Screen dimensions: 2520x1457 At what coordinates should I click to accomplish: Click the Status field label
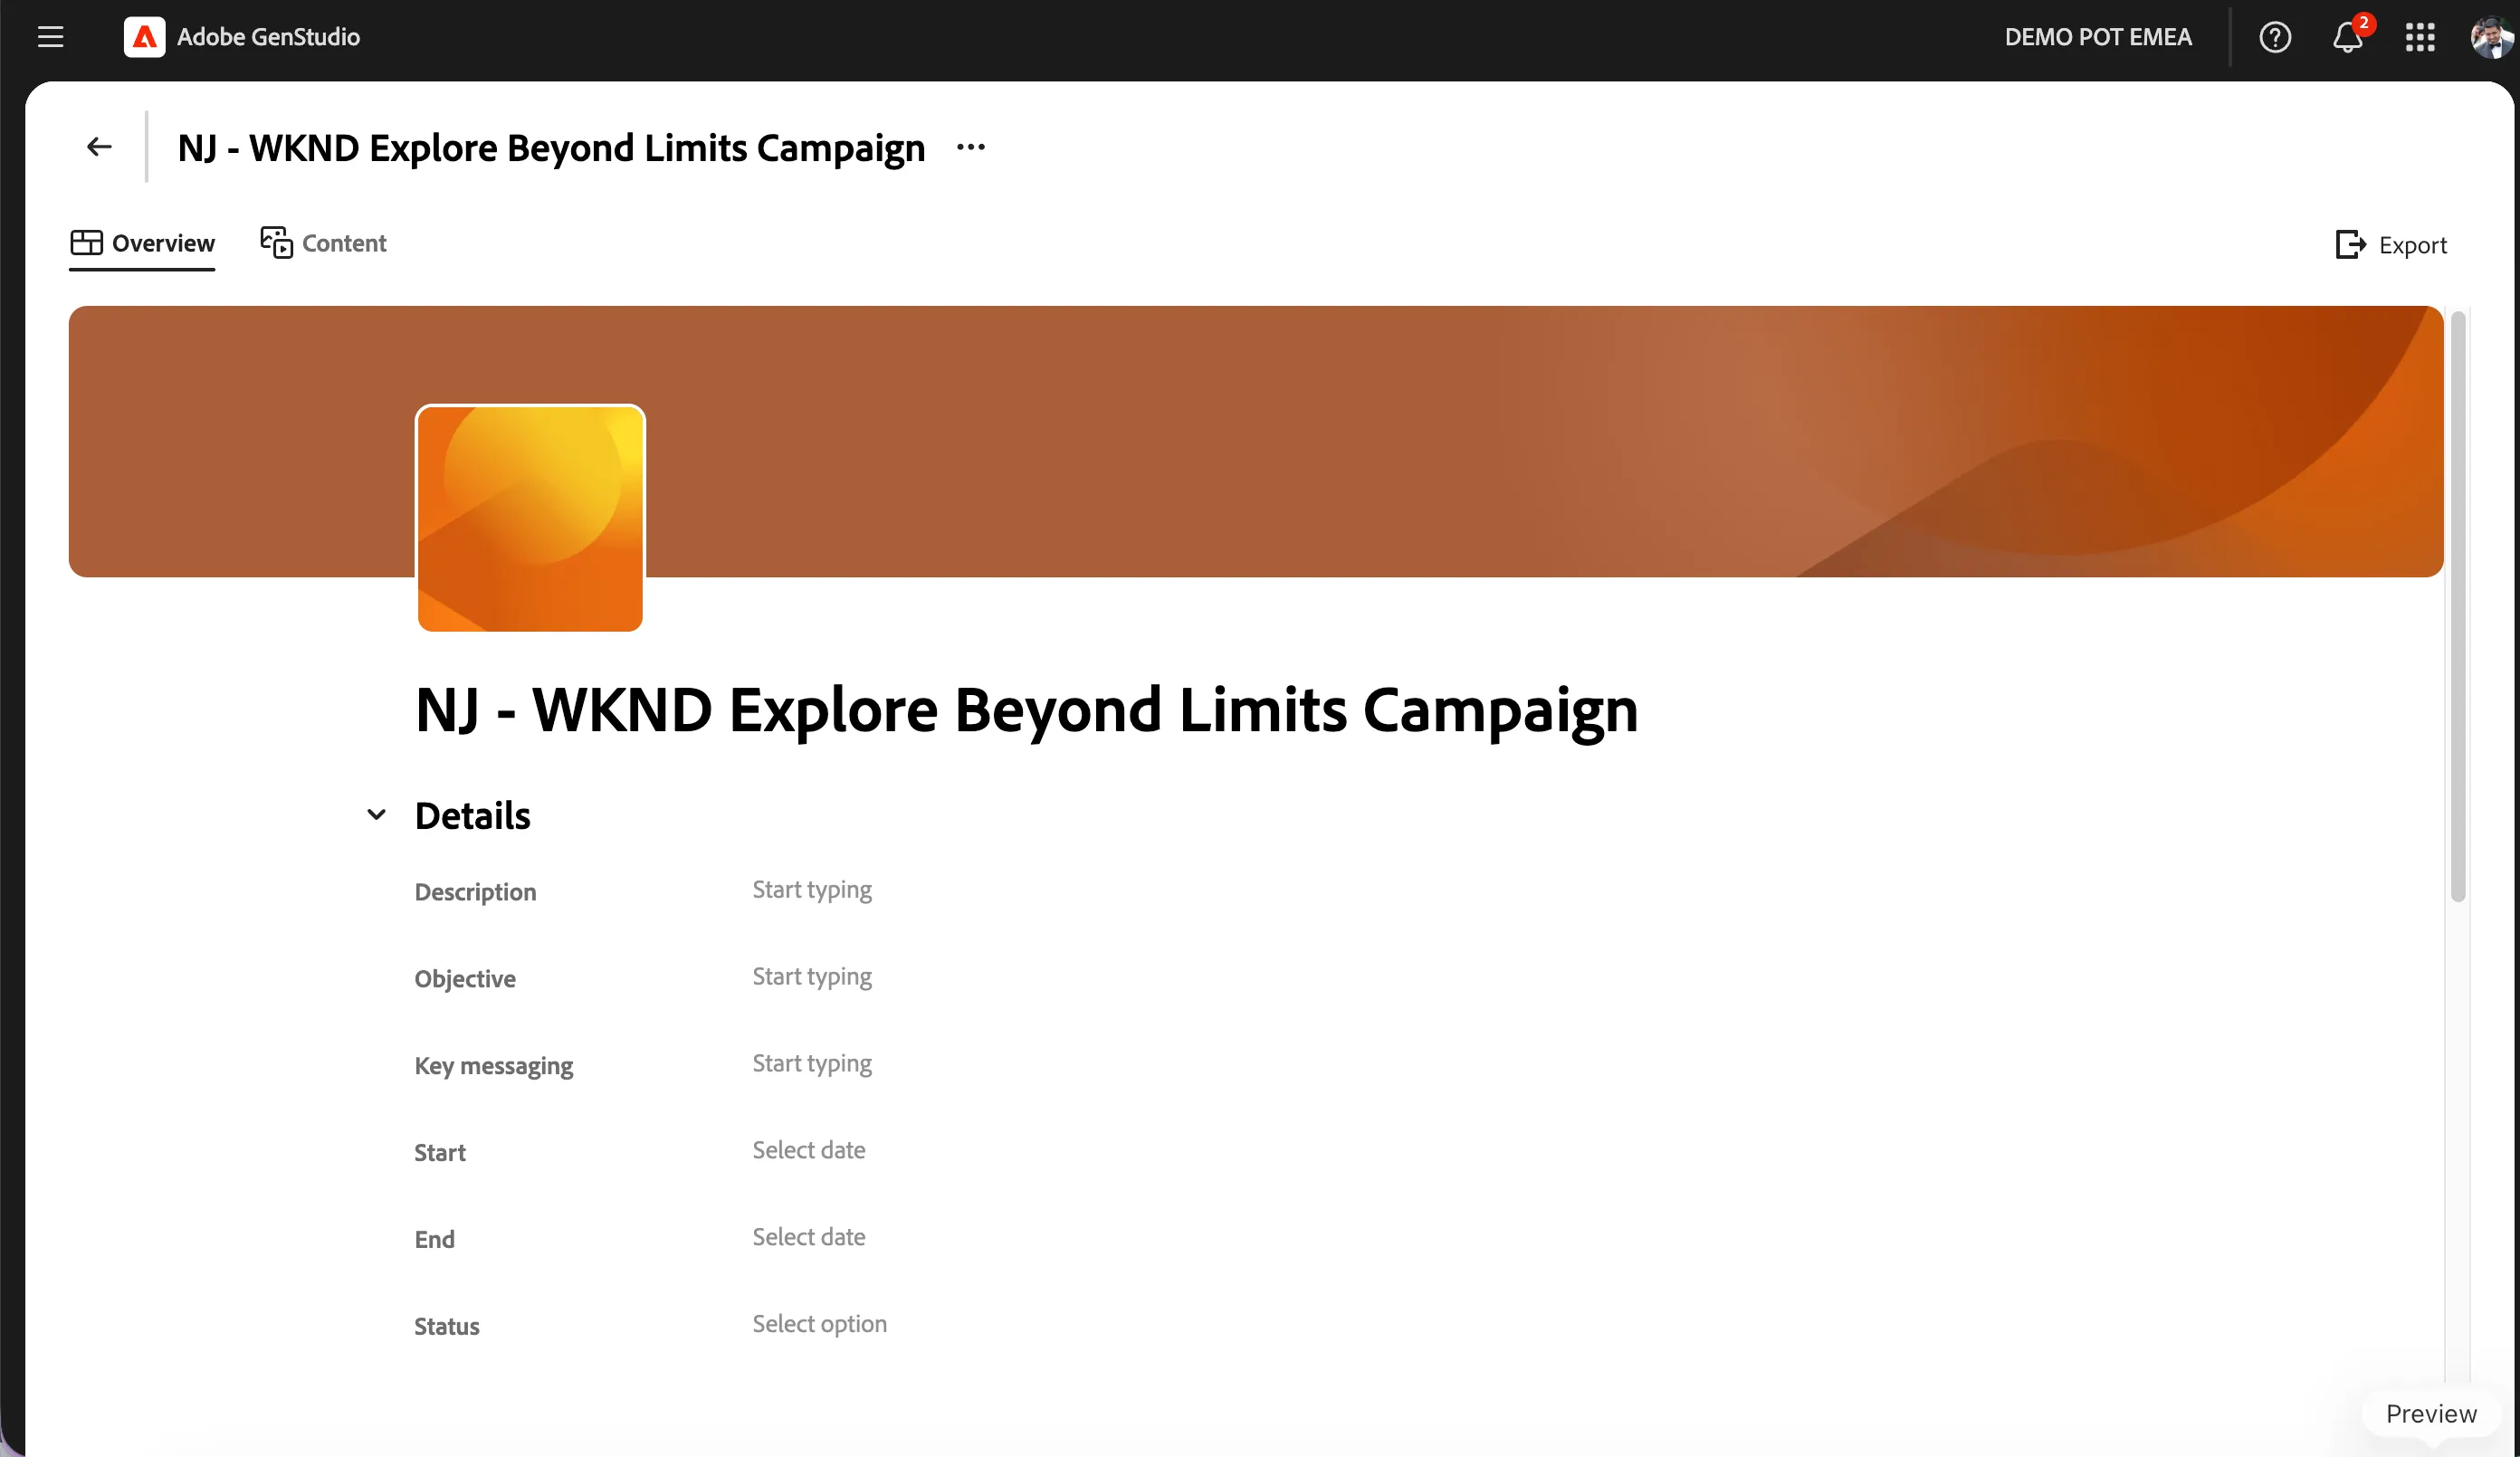447,1326
